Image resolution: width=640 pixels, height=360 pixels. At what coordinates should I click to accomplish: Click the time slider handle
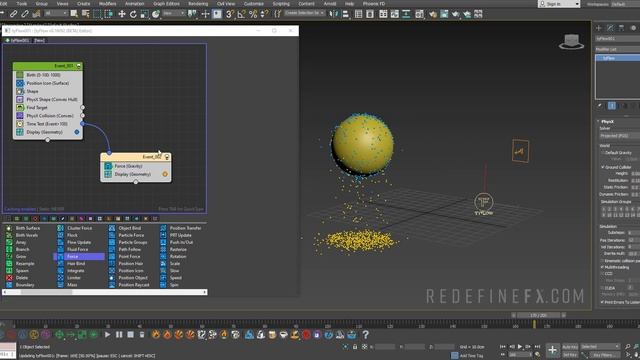(x=538, y=316)
